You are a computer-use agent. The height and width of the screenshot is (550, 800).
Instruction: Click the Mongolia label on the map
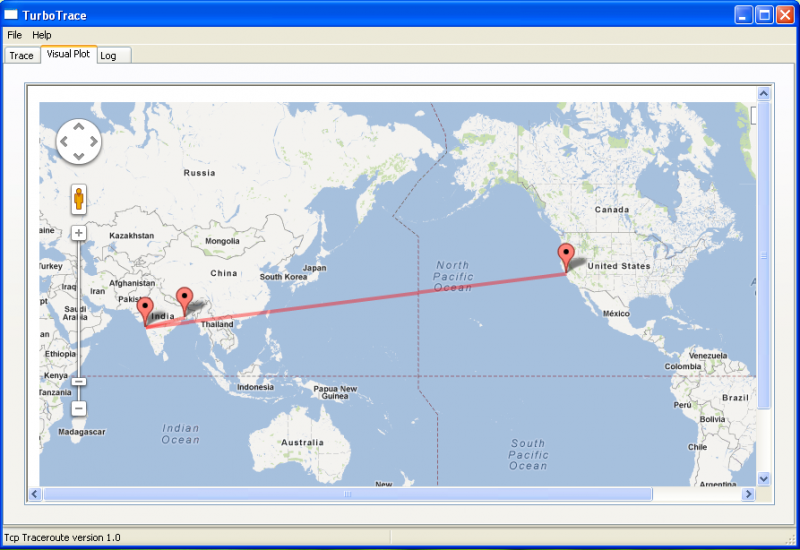pos(222,241)
